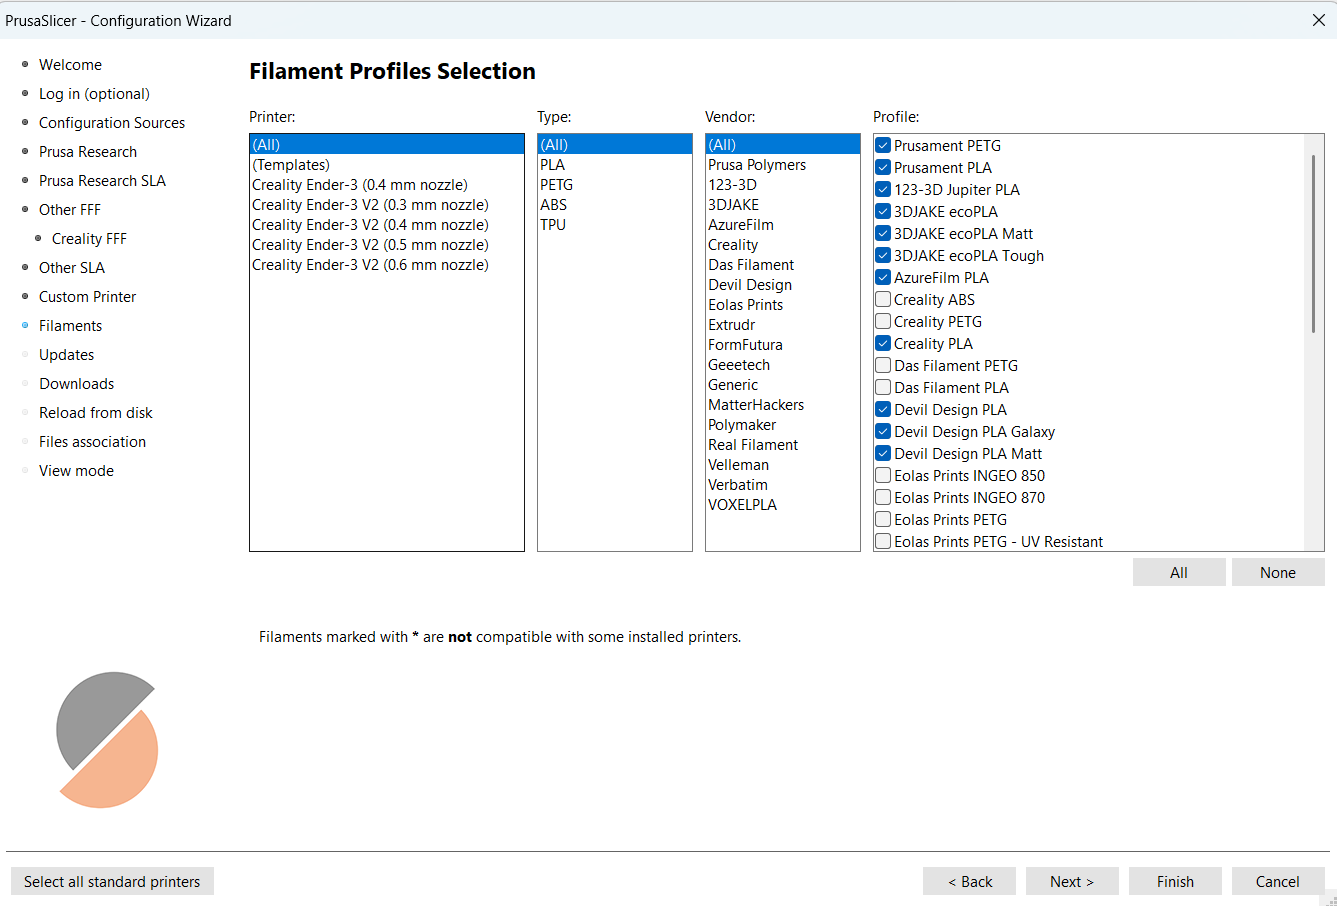Check the Eolas Prints INGEO 850 profile

883,476
